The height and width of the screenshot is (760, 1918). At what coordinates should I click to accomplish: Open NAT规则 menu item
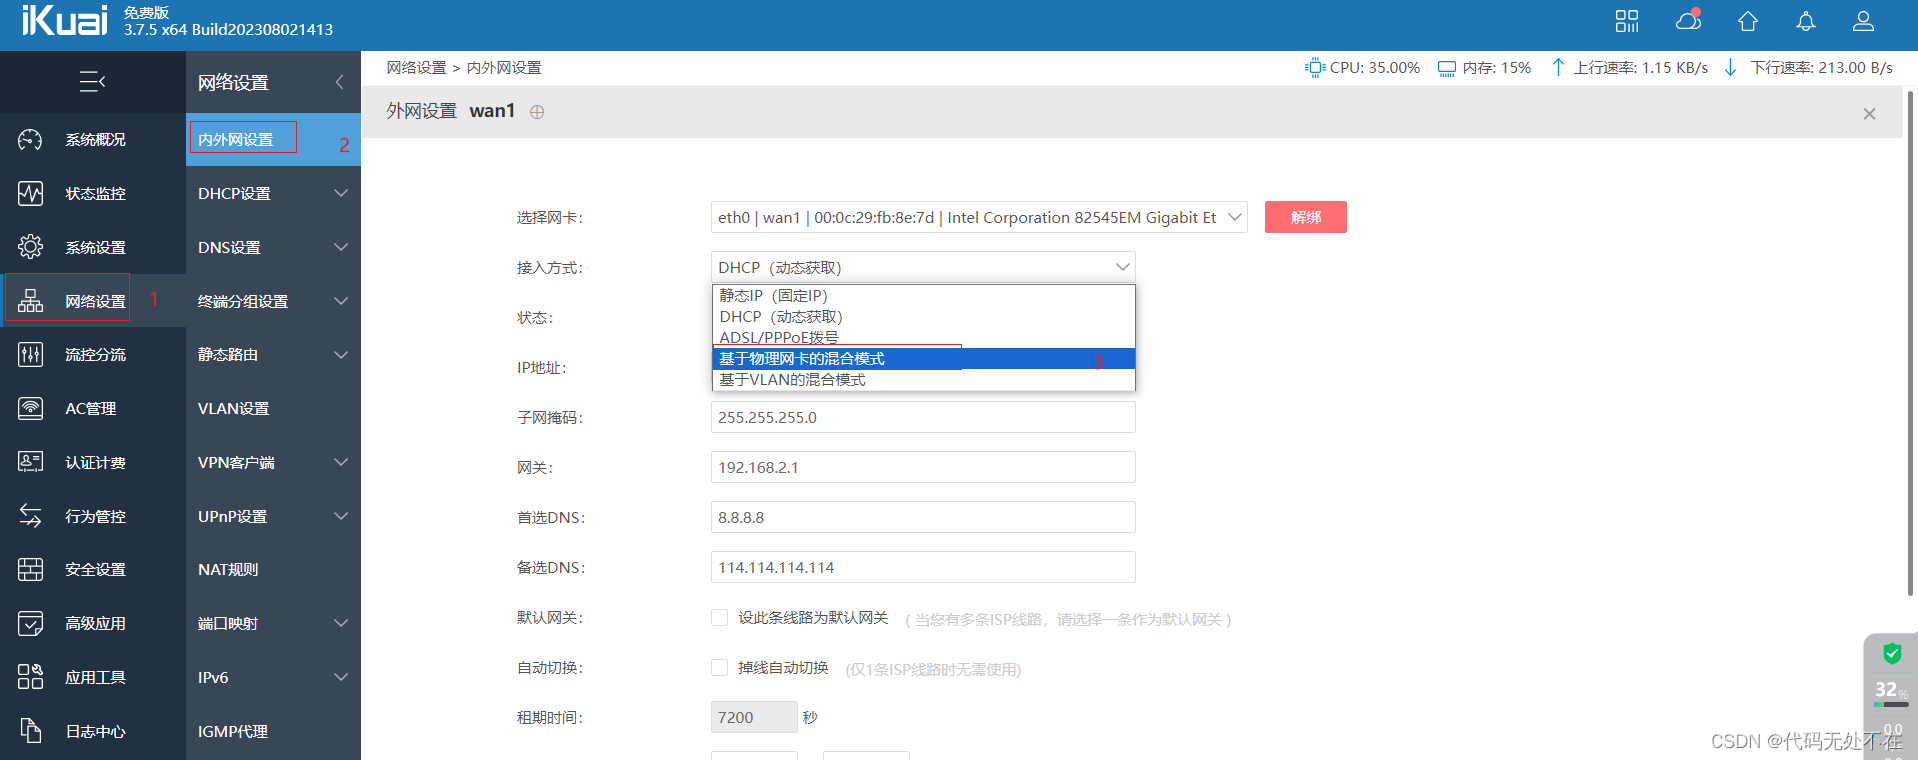pyautogui.click(x=273, y=569)
